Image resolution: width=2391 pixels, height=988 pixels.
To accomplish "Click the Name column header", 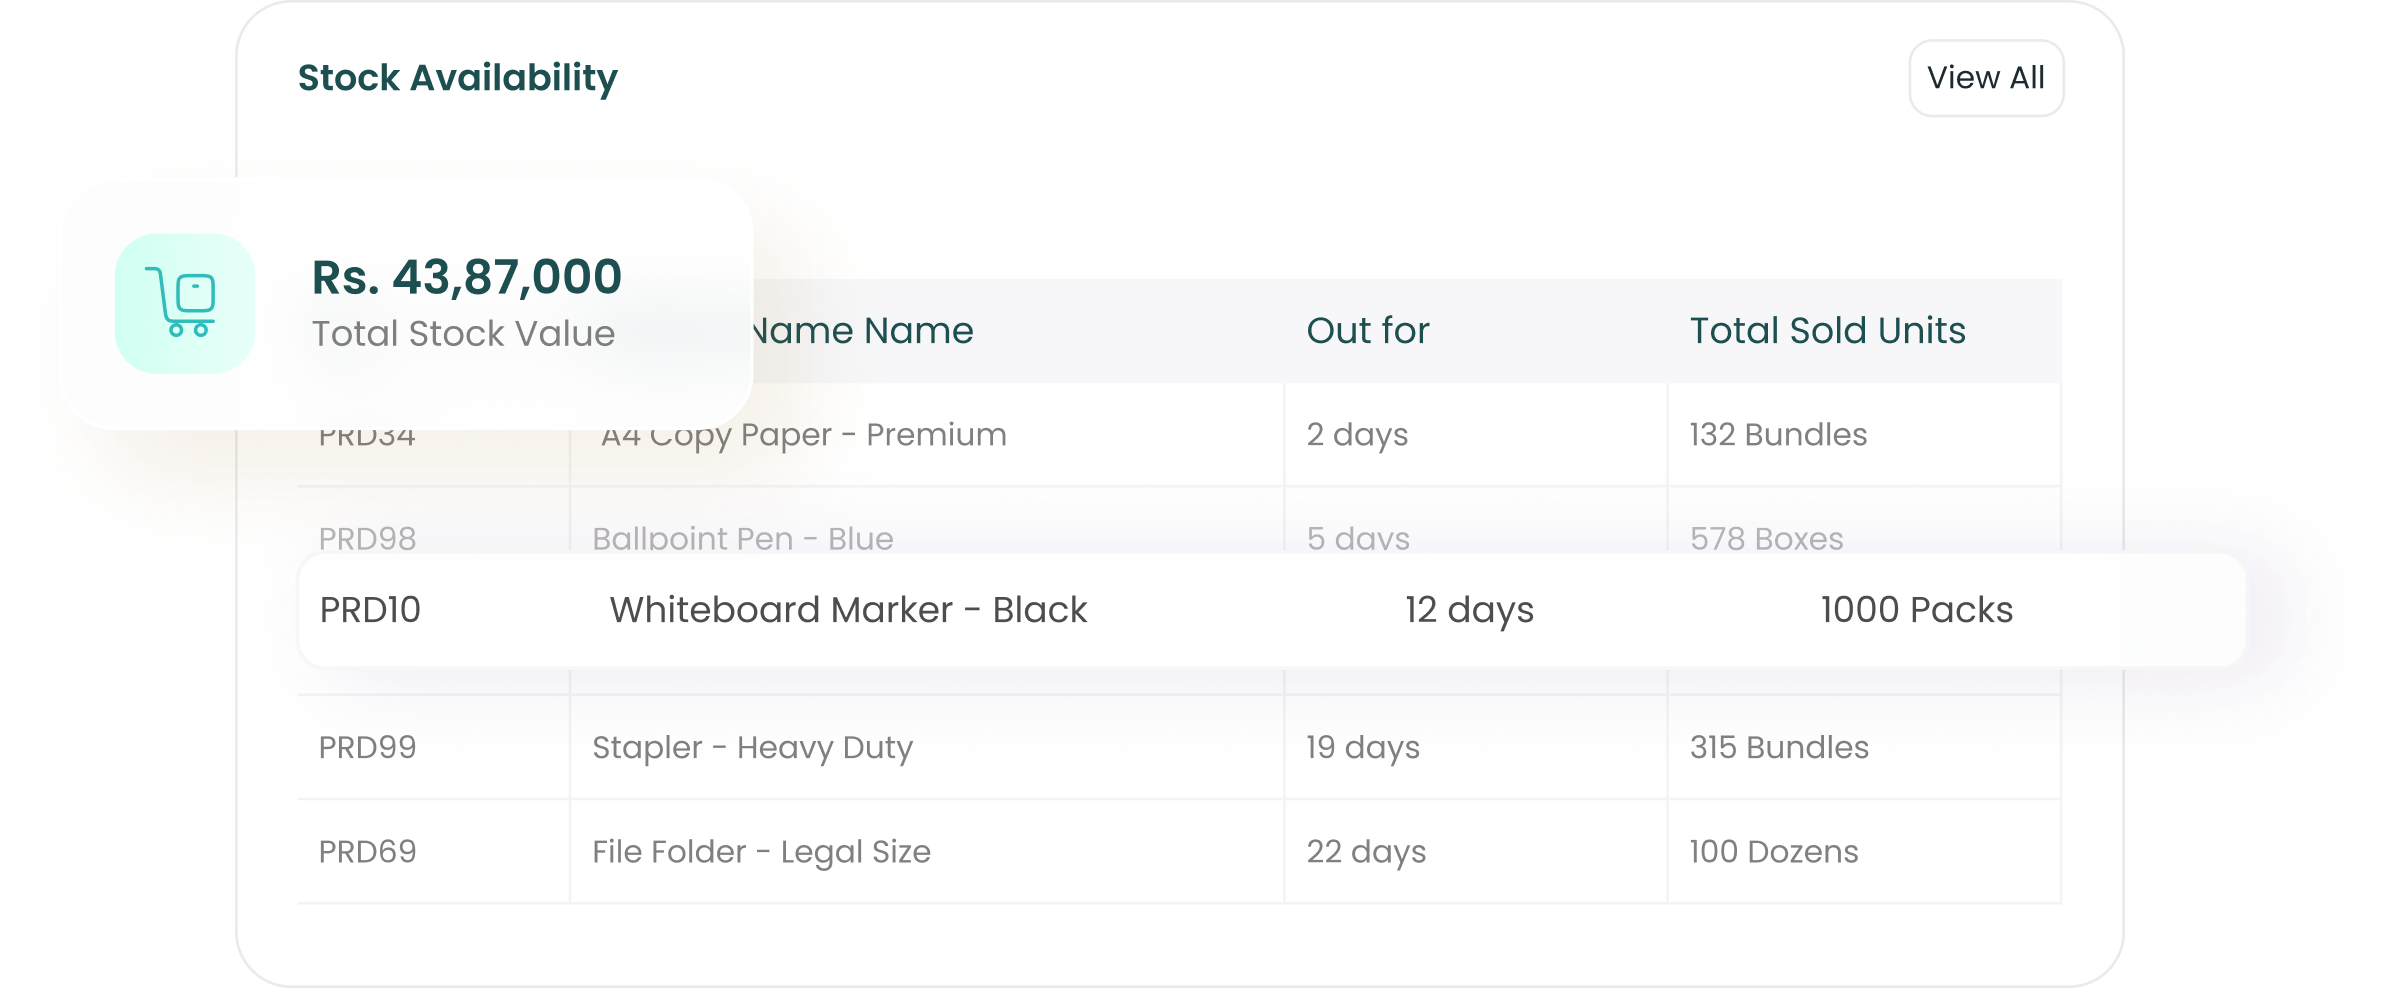I will coord(862,331).
